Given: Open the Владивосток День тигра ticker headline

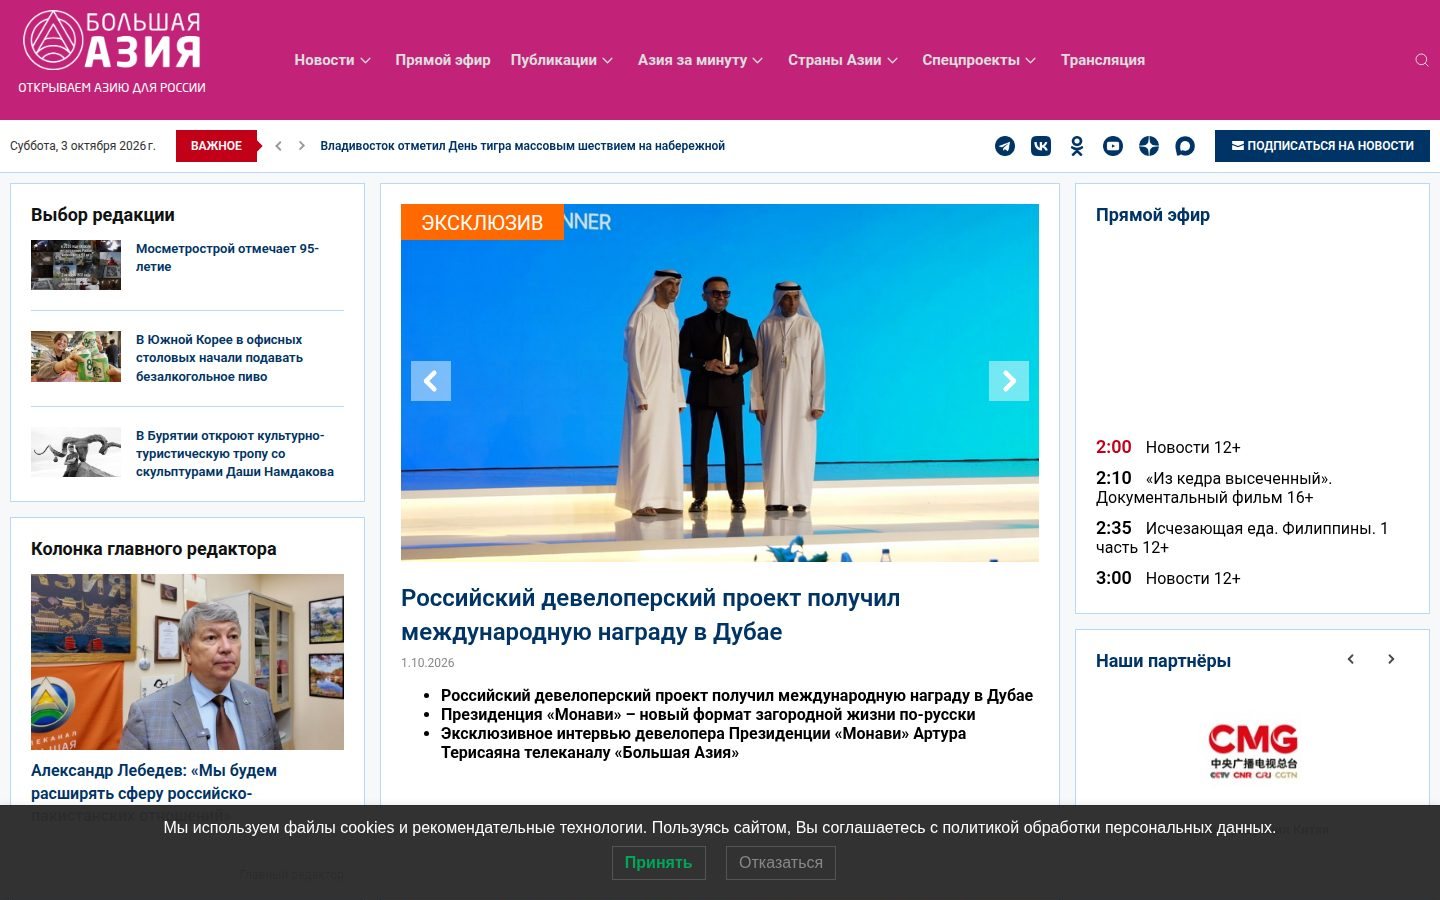Looking at the screenshot, I should [522, 146].
